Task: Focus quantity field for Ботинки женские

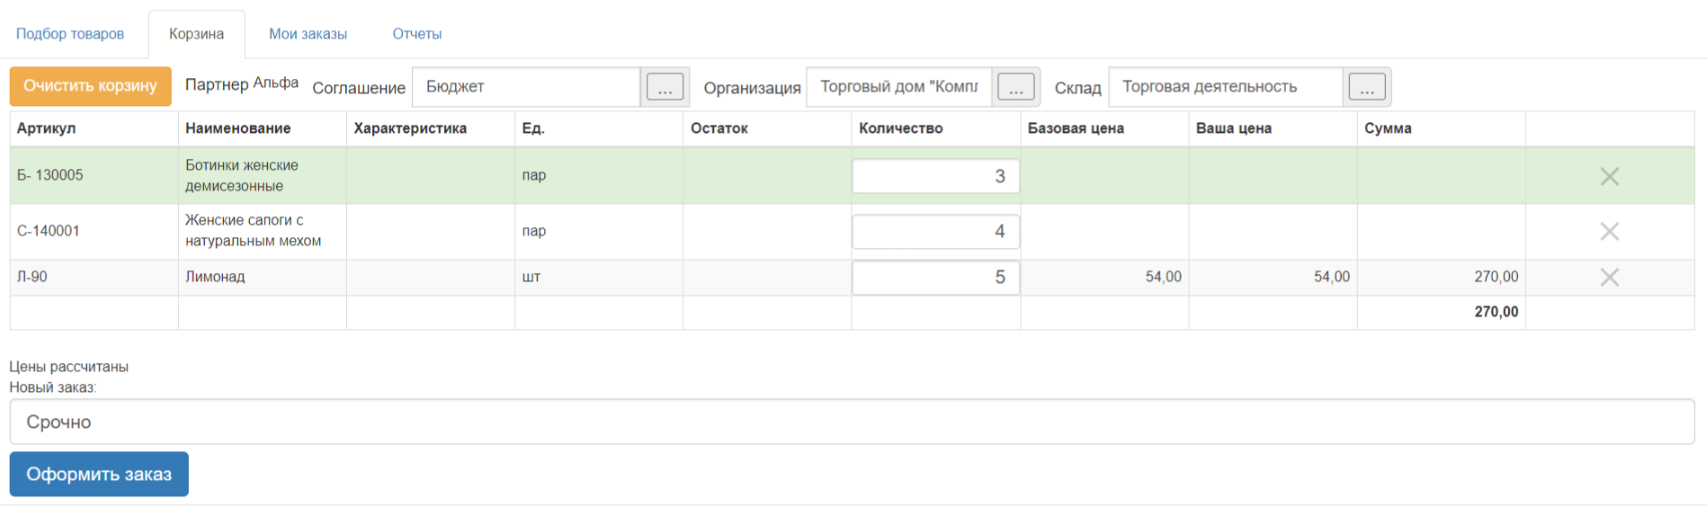Action: [935, 177]
